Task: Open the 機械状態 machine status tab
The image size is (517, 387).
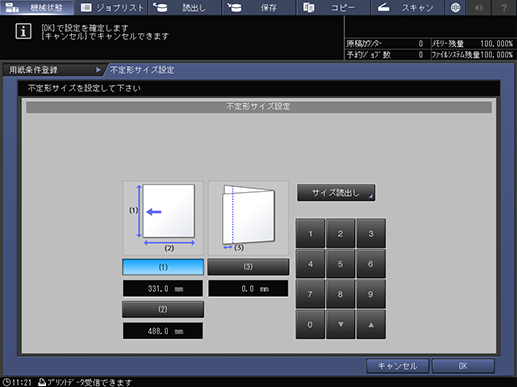Action: pyautogui.click(x=37, y=7)
